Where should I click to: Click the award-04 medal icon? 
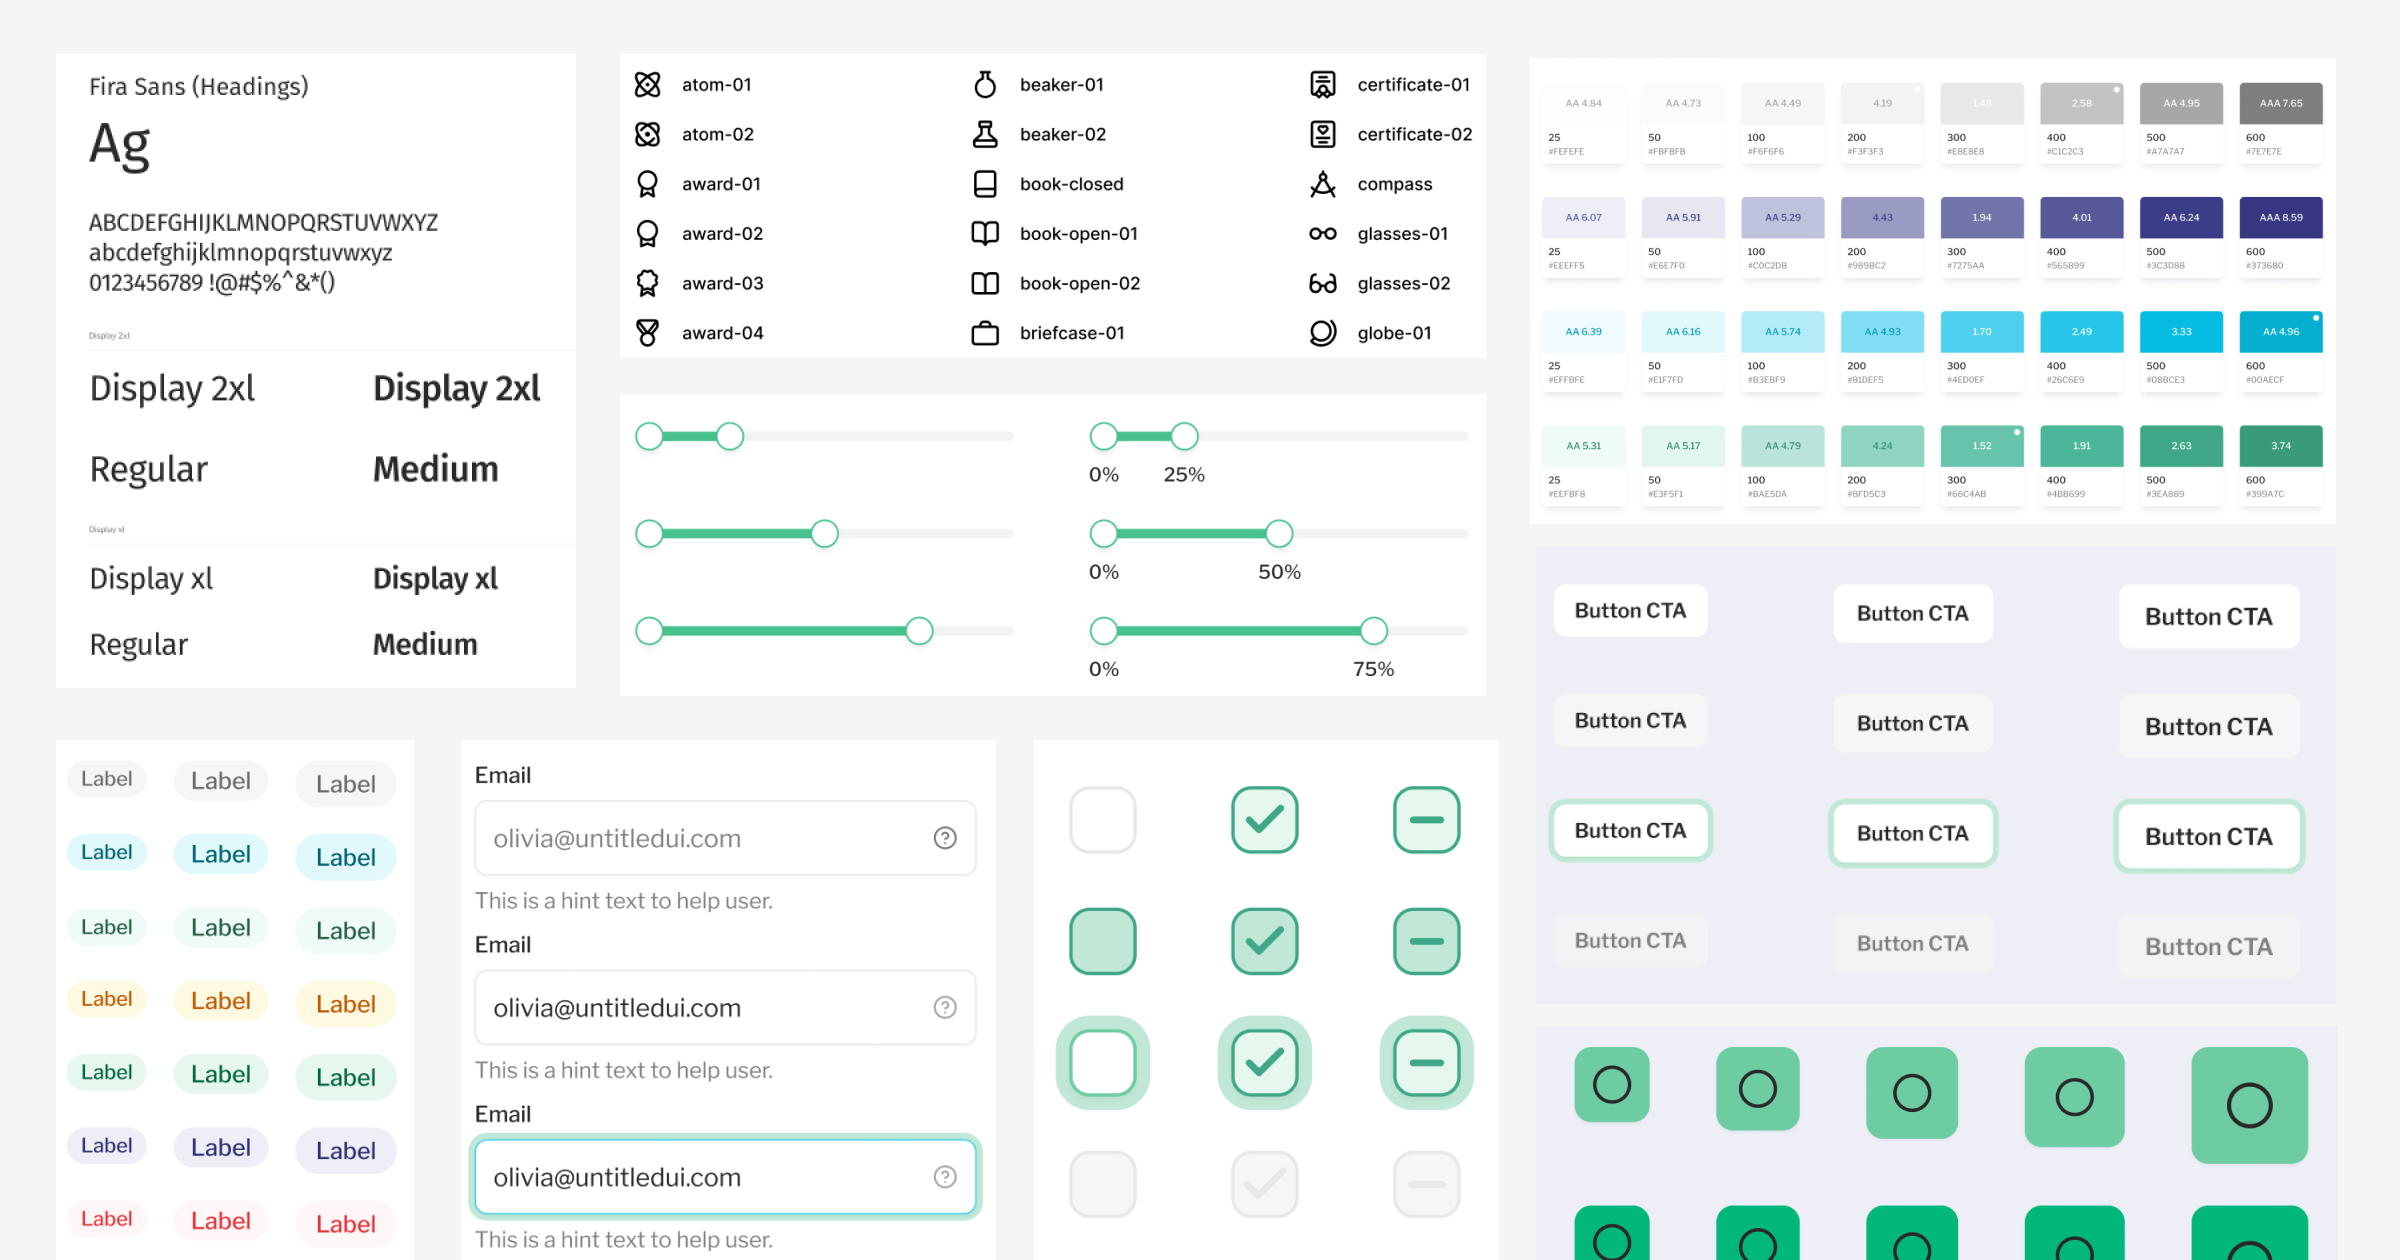point(647,333)
